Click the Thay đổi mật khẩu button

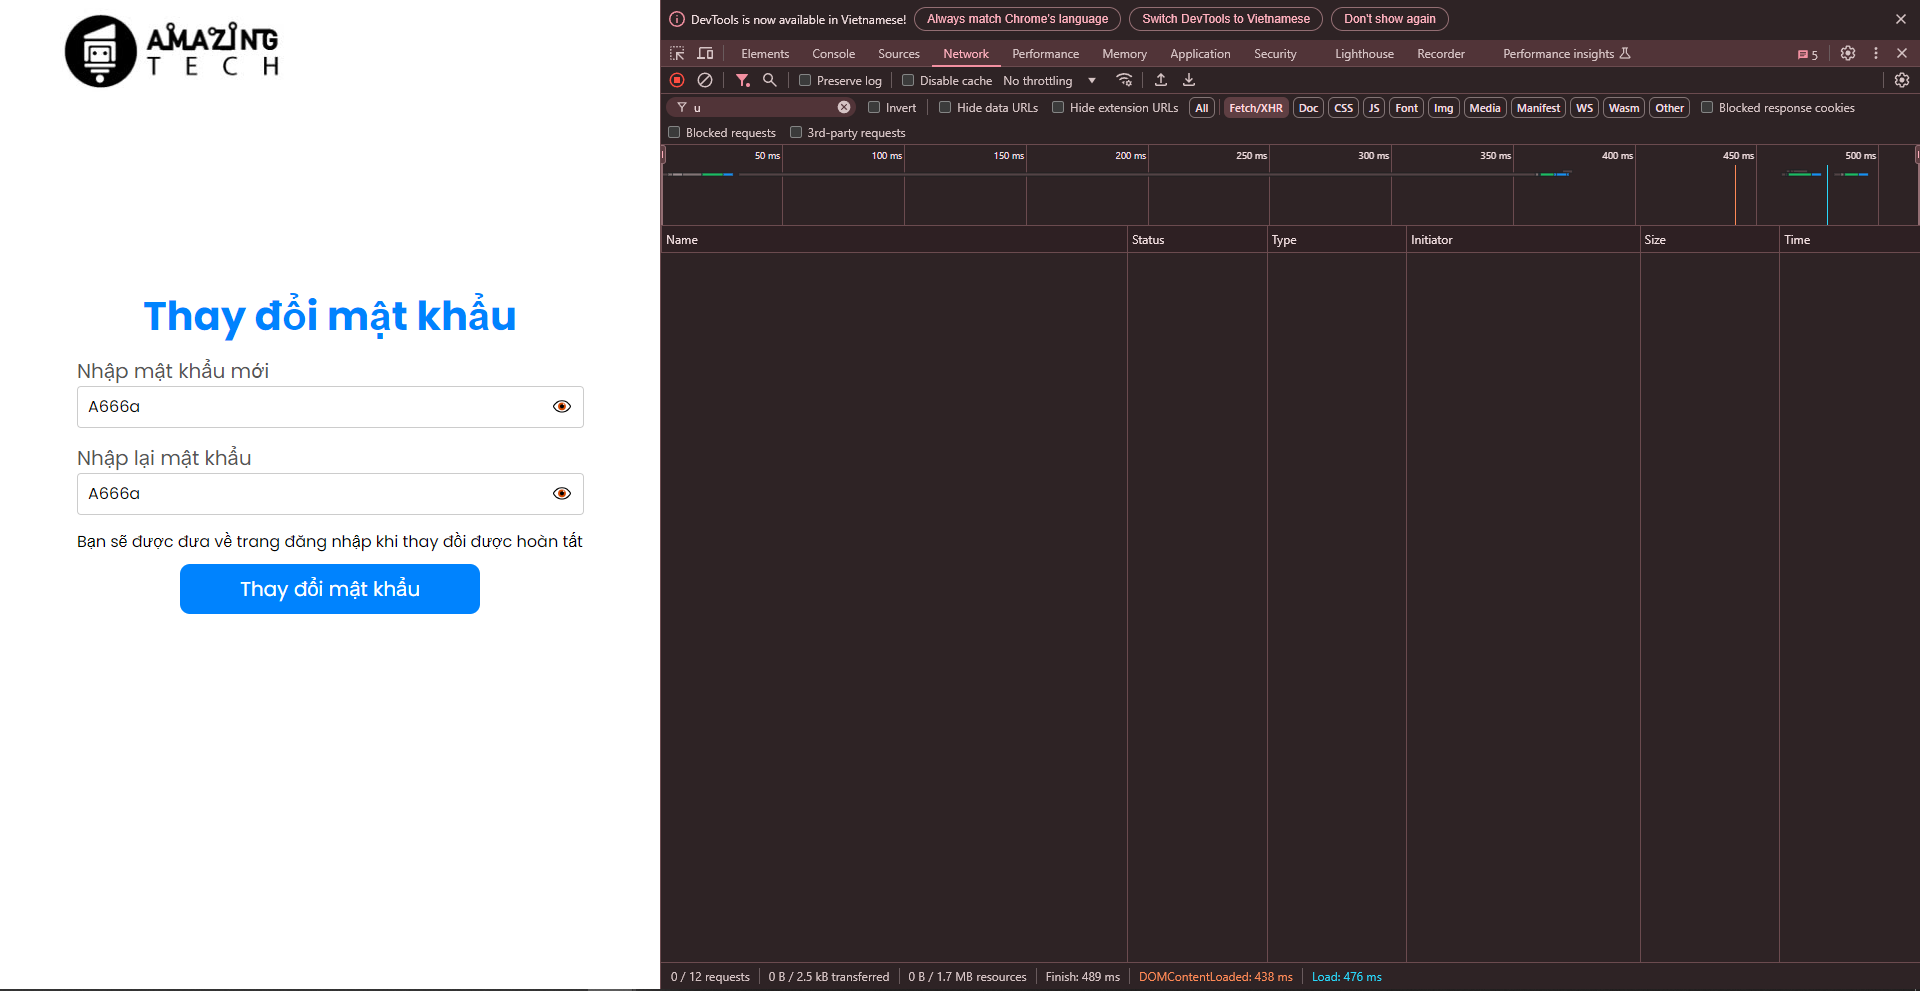[330, 589]
